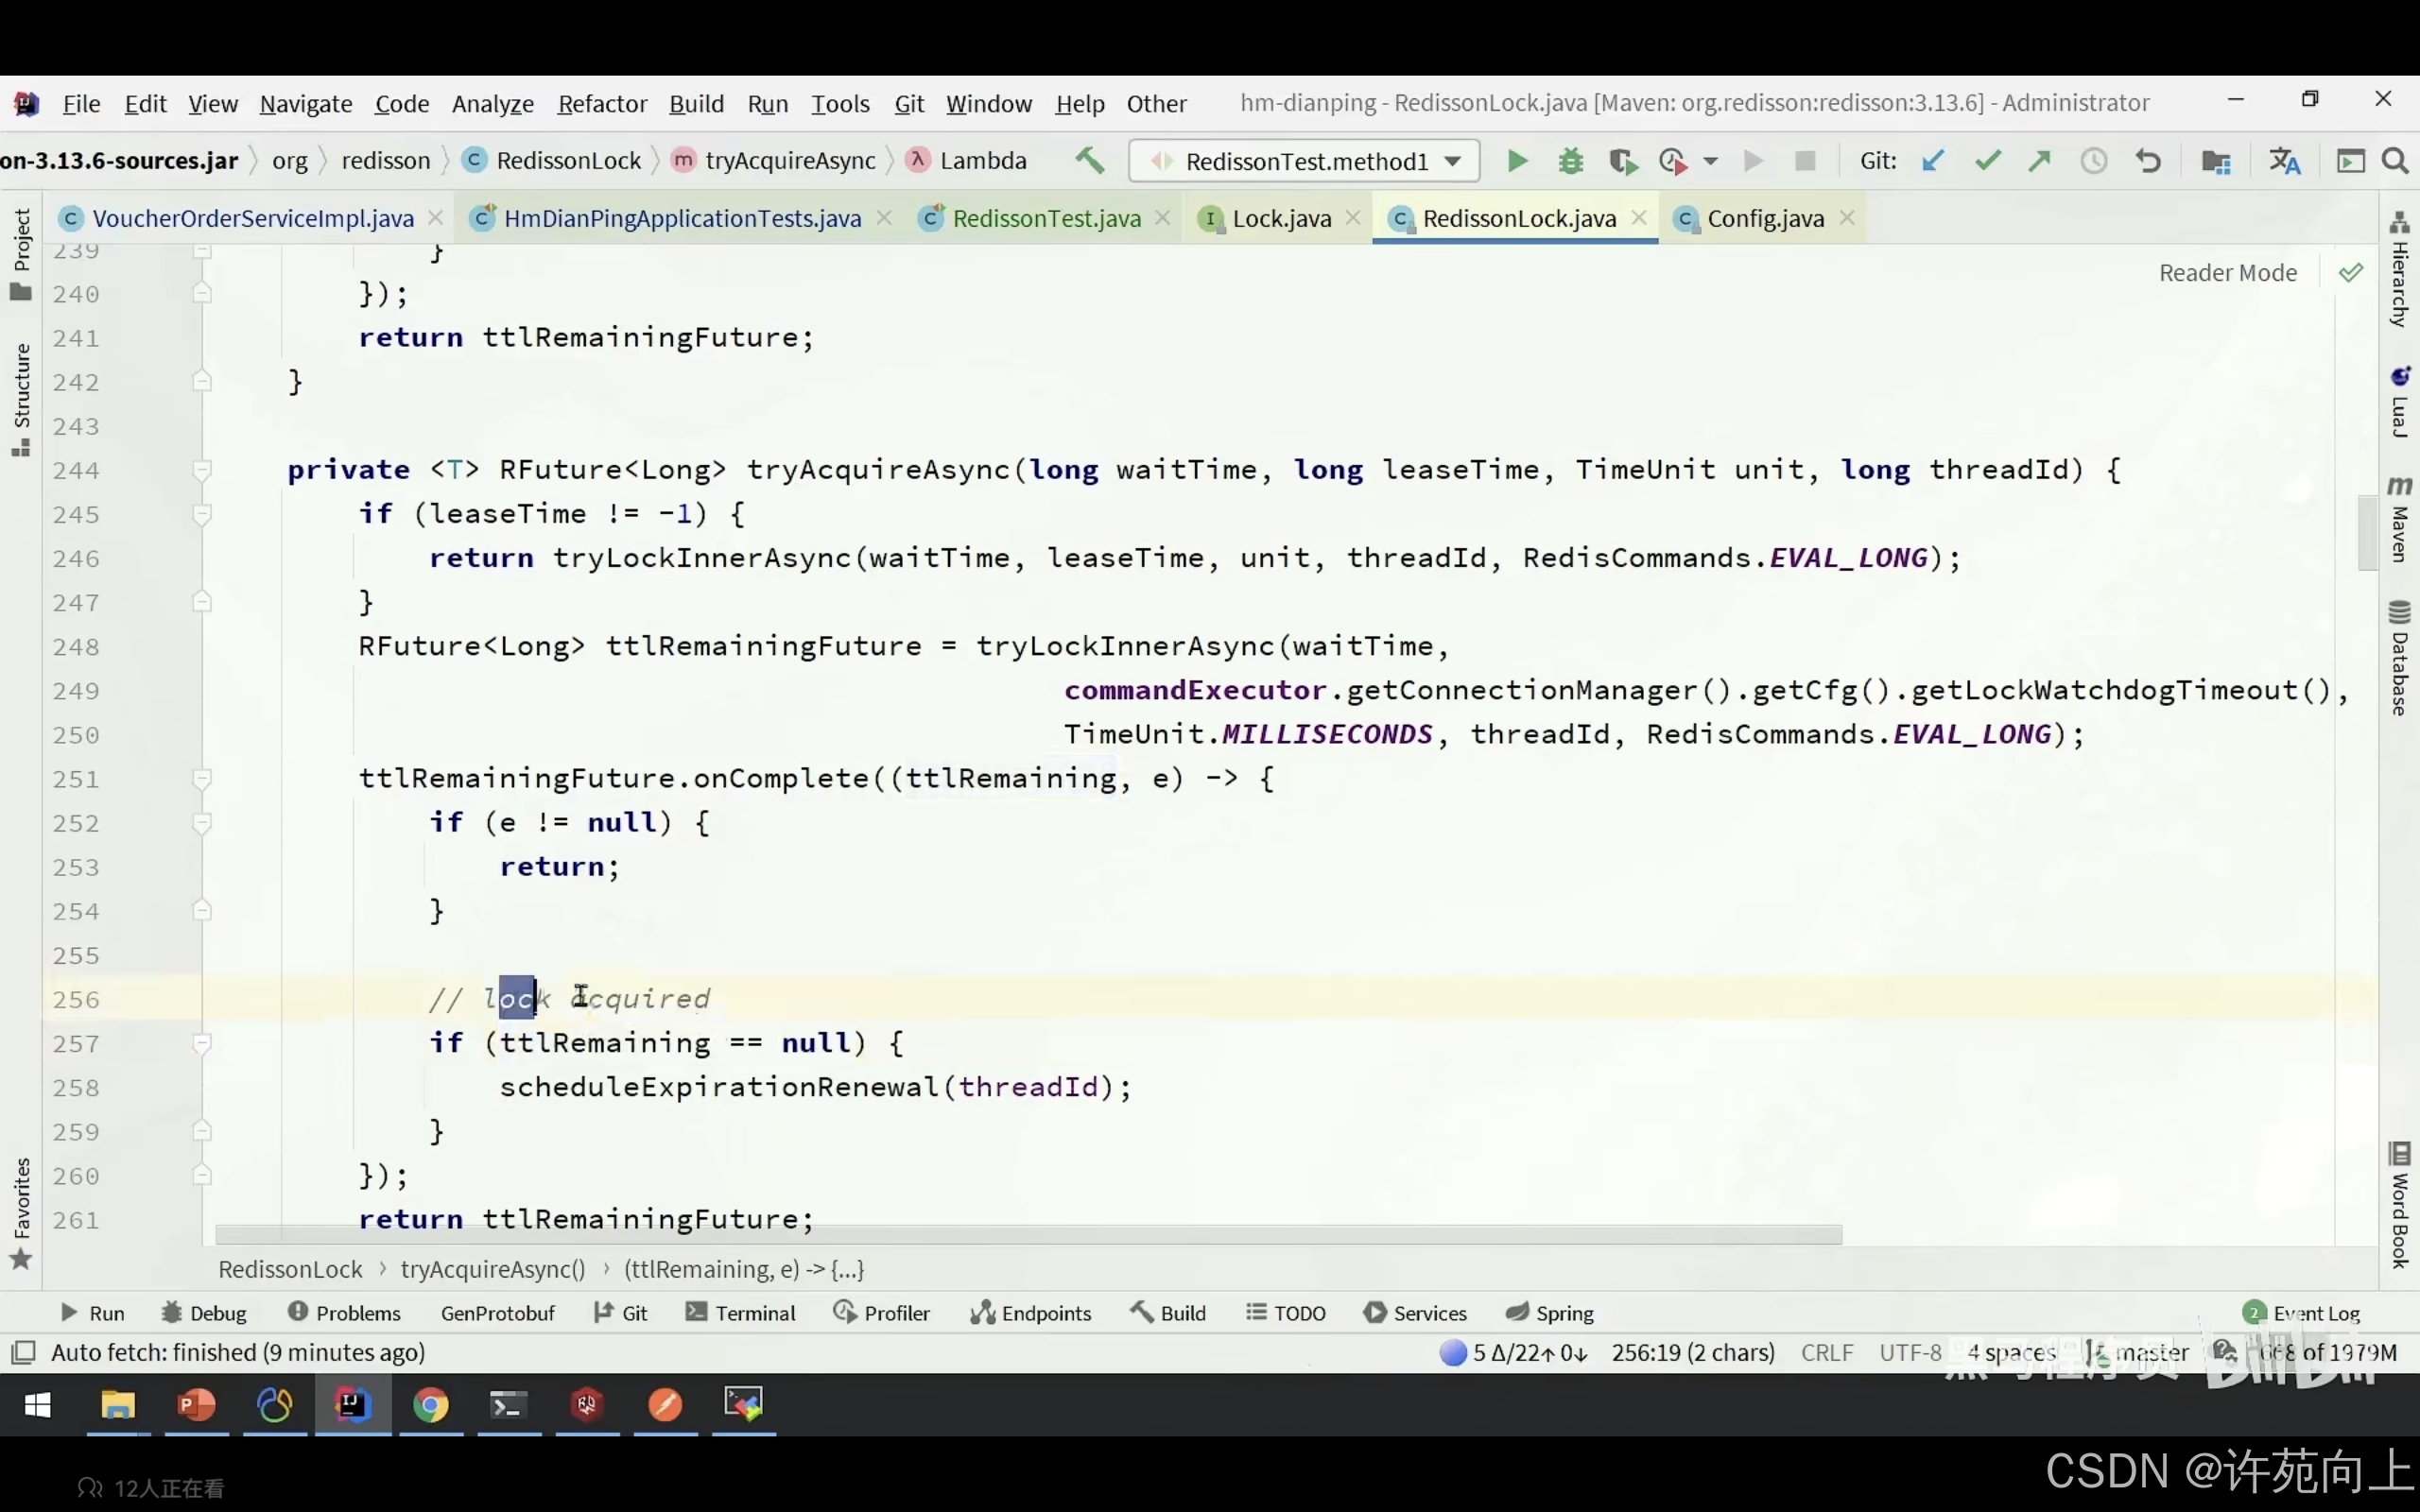Click the stop square button
Viewport: 2420px width, 1512px height.
click(x=1805, y=161)
